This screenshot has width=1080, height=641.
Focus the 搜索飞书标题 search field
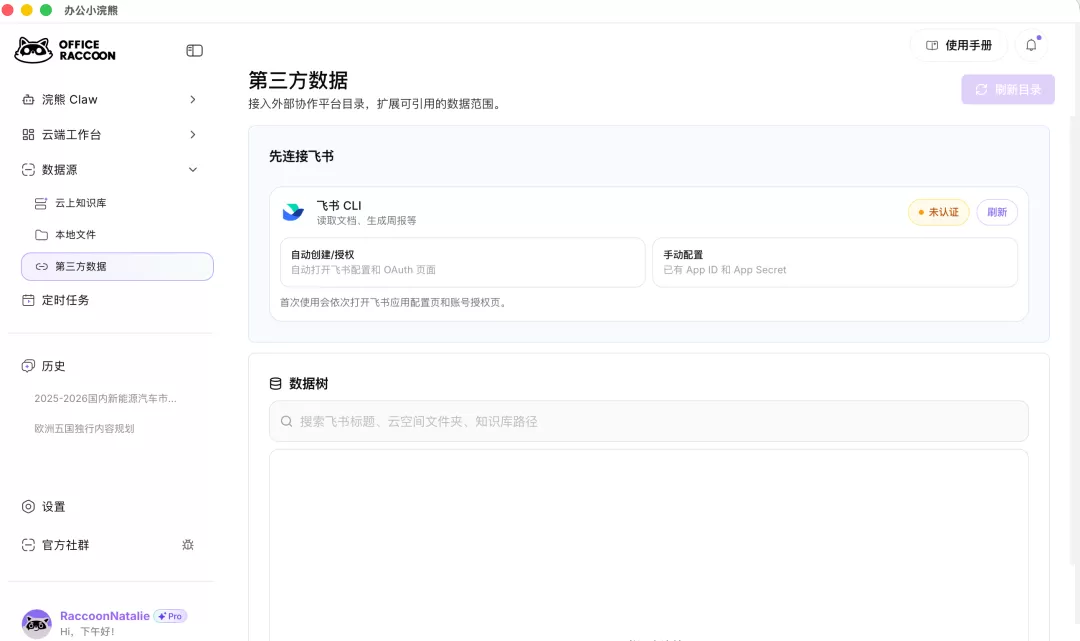pos(649,421)
